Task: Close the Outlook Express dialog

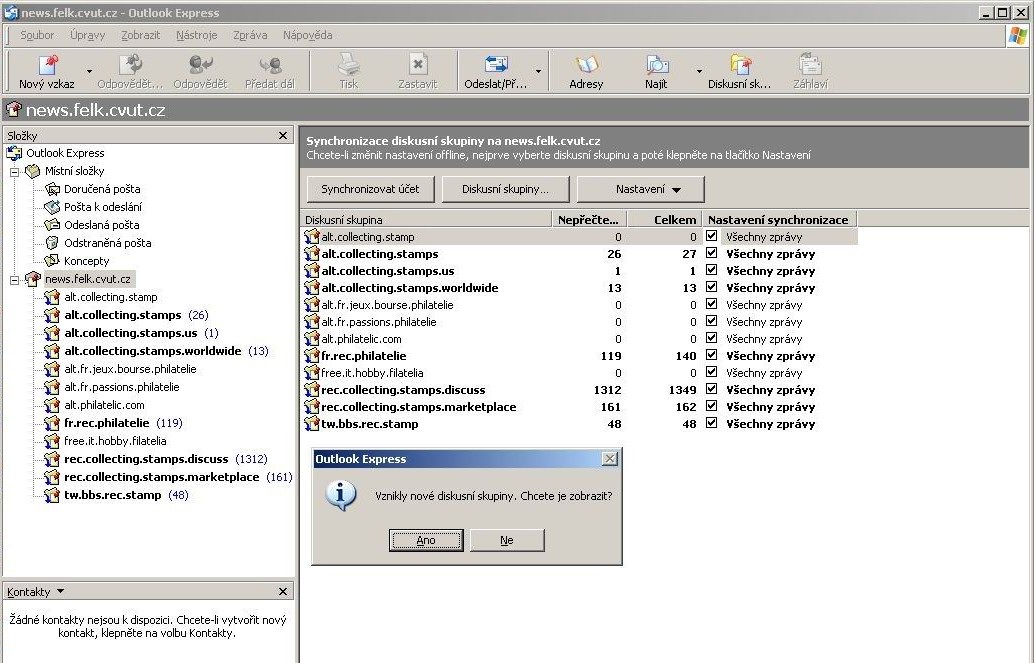Action: [x=610, y=458]
